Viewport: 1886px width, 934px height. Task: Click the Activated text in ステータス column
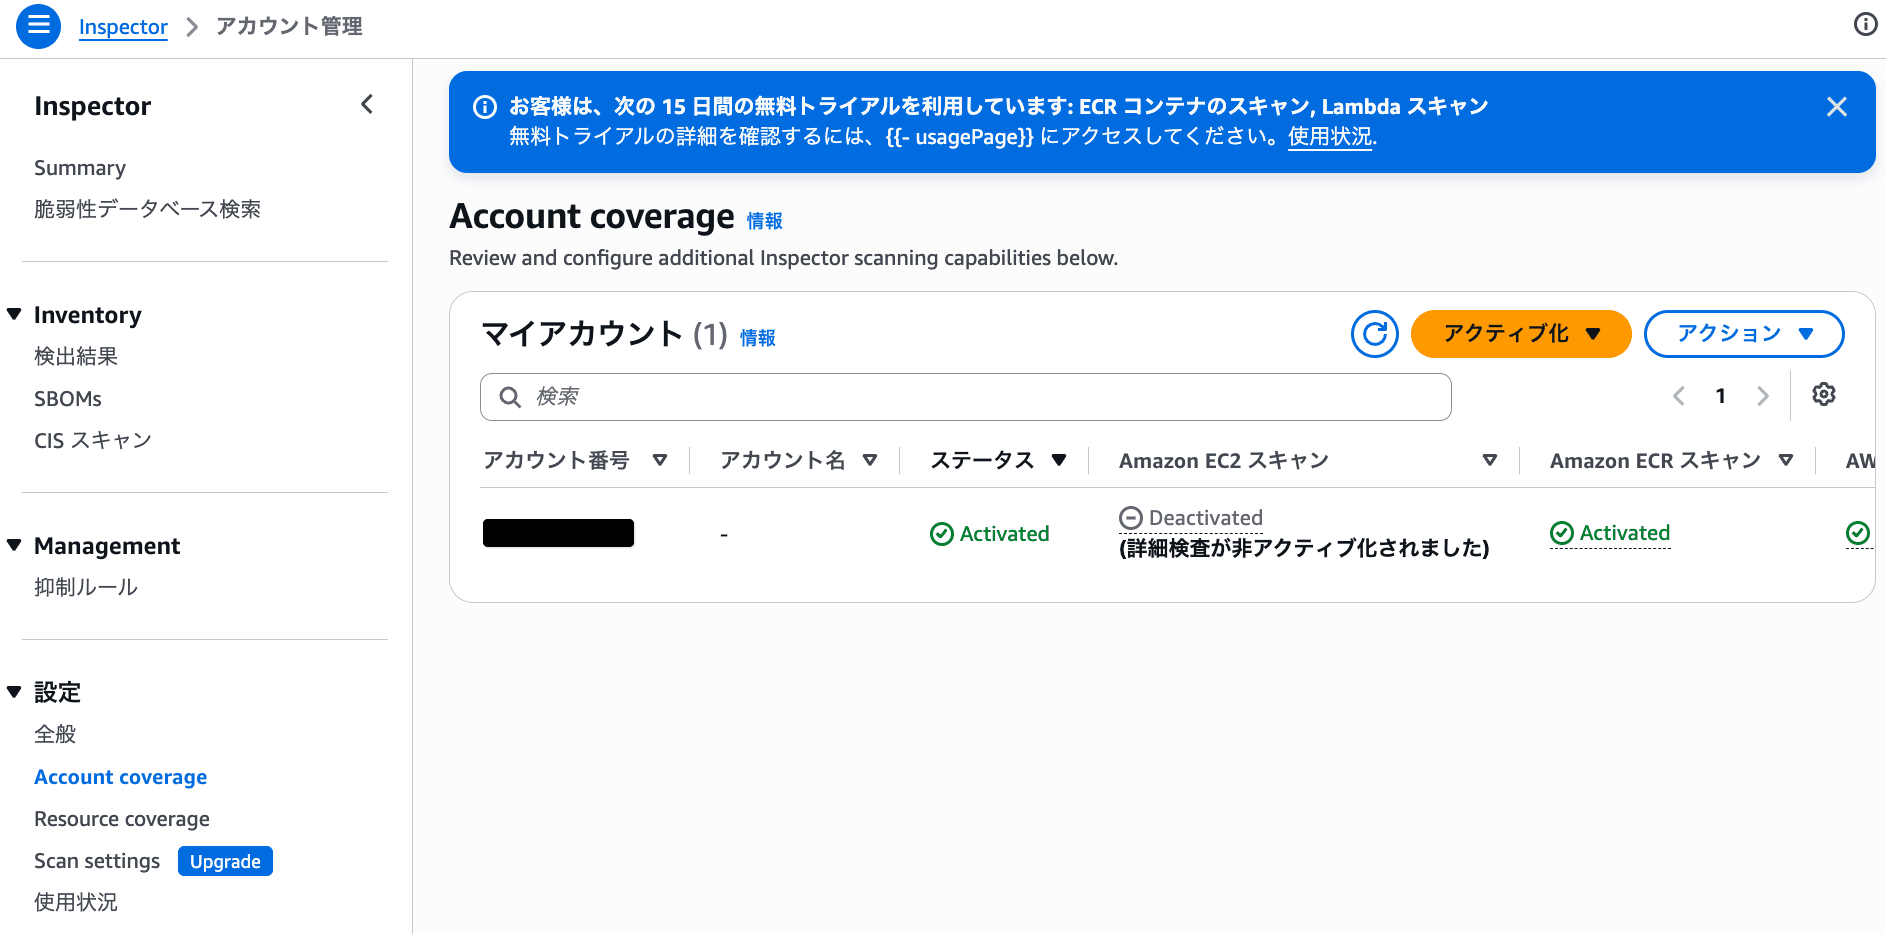pyautogui.click(x=1004, y=534)
